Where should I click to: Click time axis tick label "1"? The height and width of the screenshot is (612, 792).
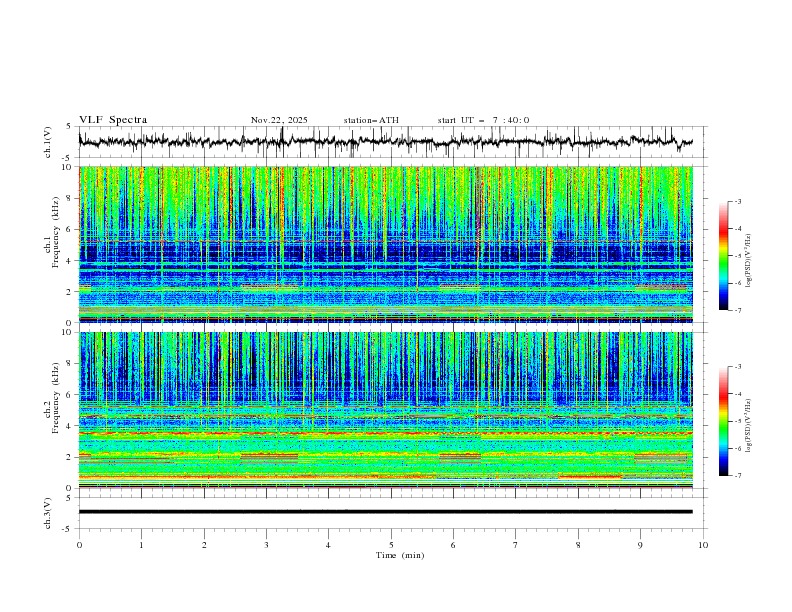141,545
